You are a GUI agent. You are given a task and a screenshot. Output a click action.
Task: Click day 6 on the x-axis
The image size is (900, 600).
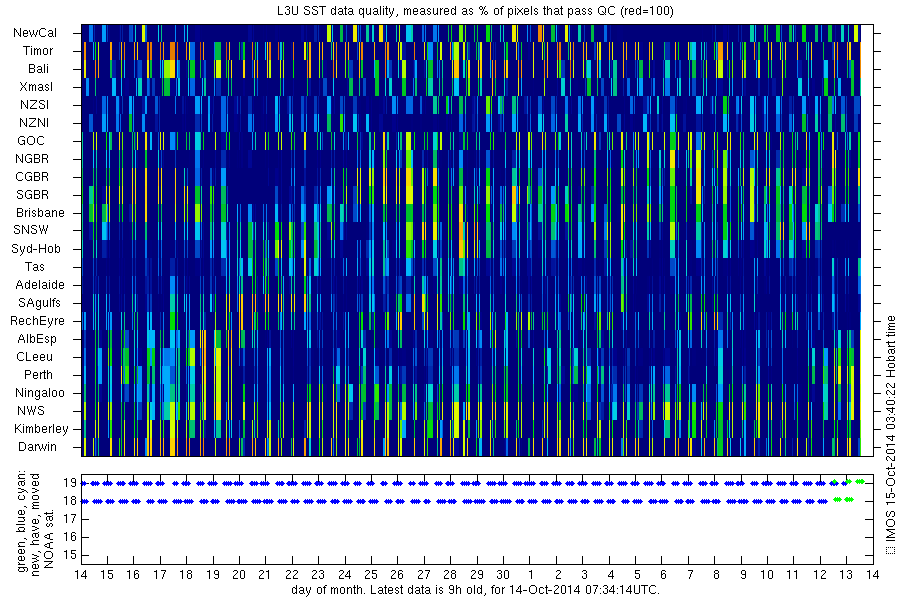coord(664,575)
